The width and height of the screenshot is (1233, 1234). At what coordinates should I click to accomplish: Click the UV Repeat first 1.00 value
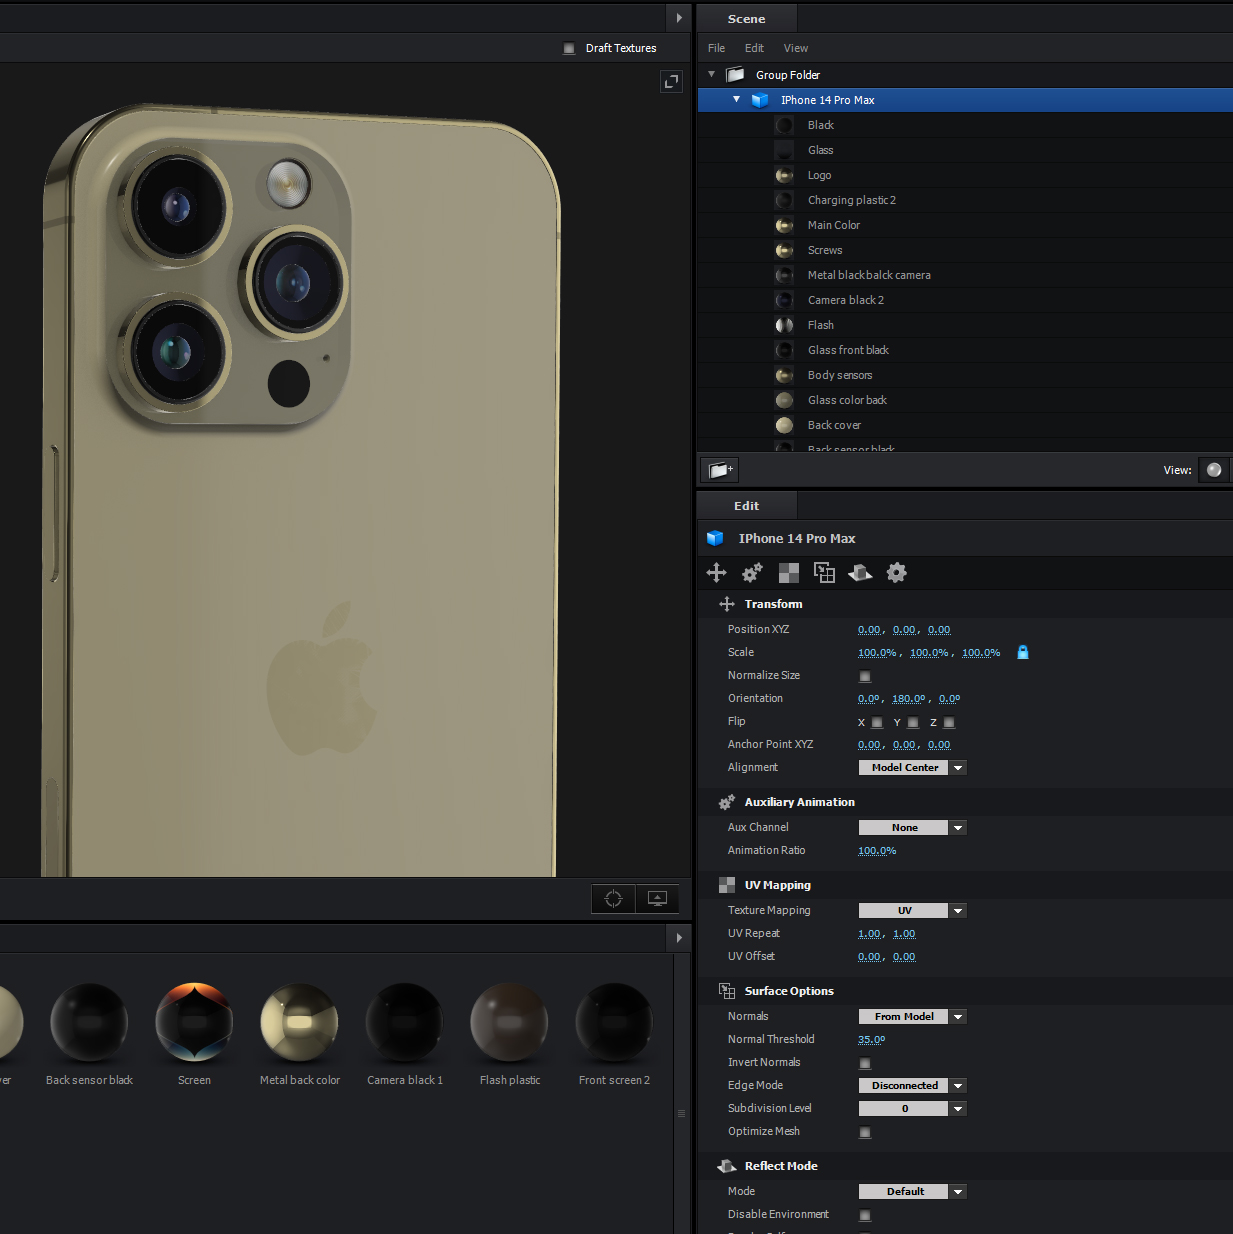pyautogui.click(x=869, y=934)
